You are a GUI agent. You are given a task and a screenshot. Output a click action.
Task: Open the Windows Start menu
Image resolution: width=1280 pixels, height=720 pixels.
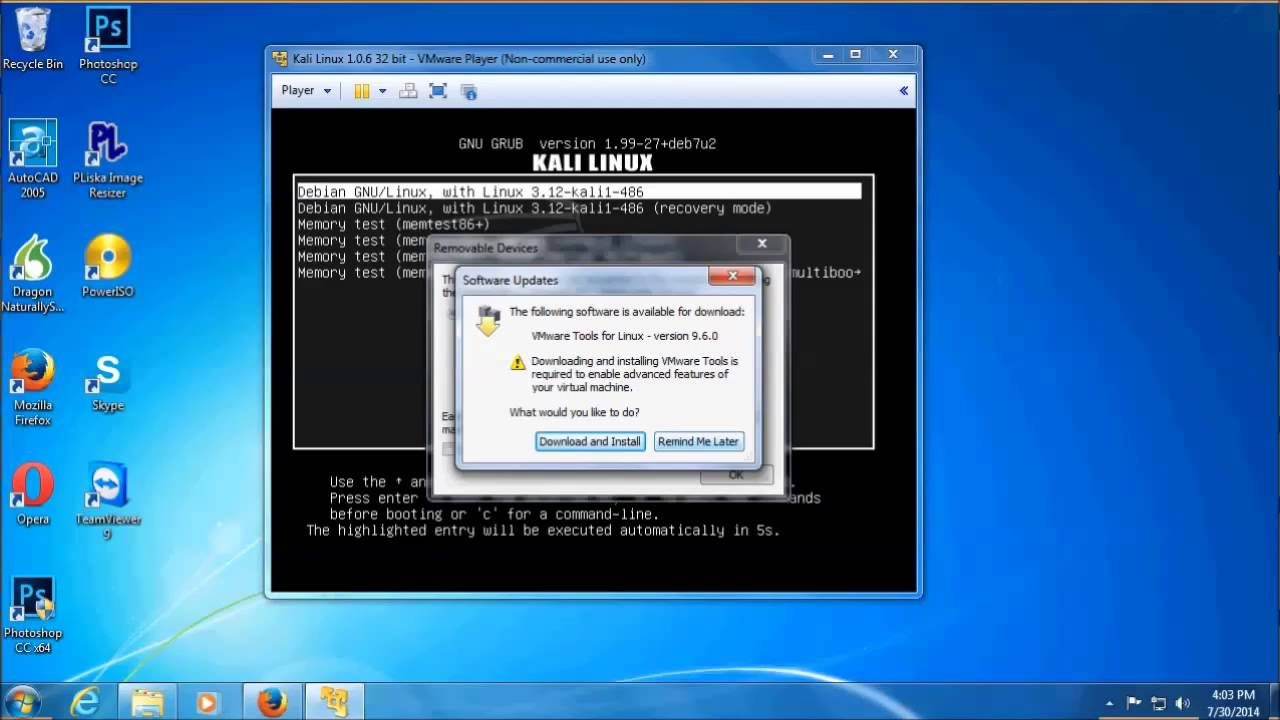coord(23,702)
